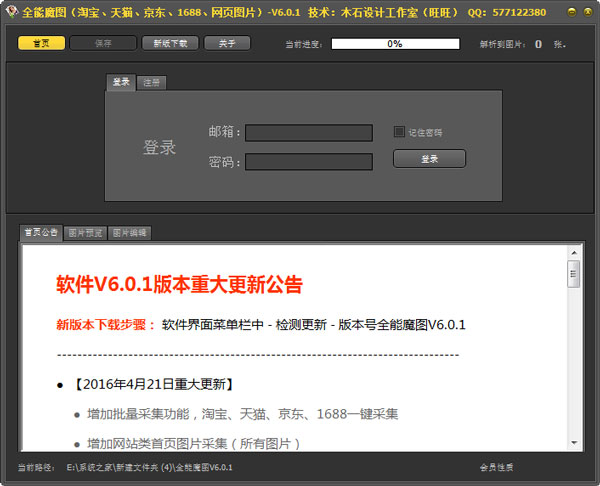Enable the 记住密码 checkbox
The image size is (600, 486).
point(399,132)
